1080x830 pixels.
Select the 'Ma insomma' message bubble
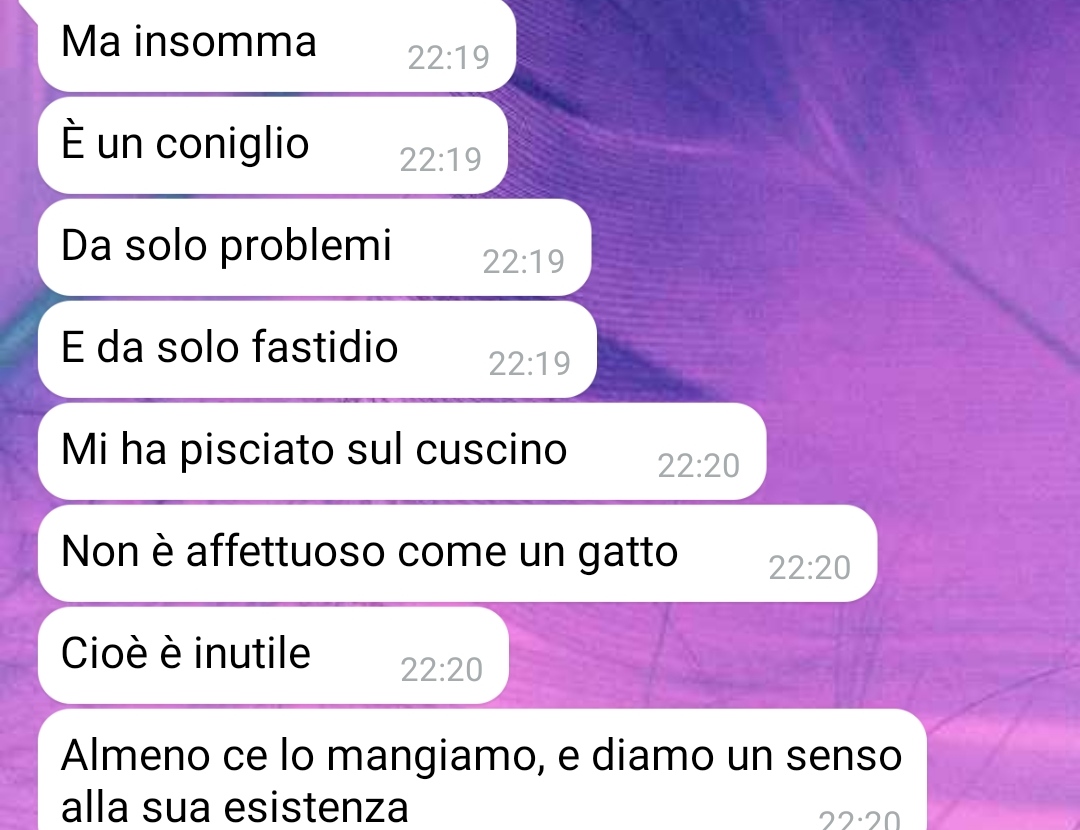(276, 43)
